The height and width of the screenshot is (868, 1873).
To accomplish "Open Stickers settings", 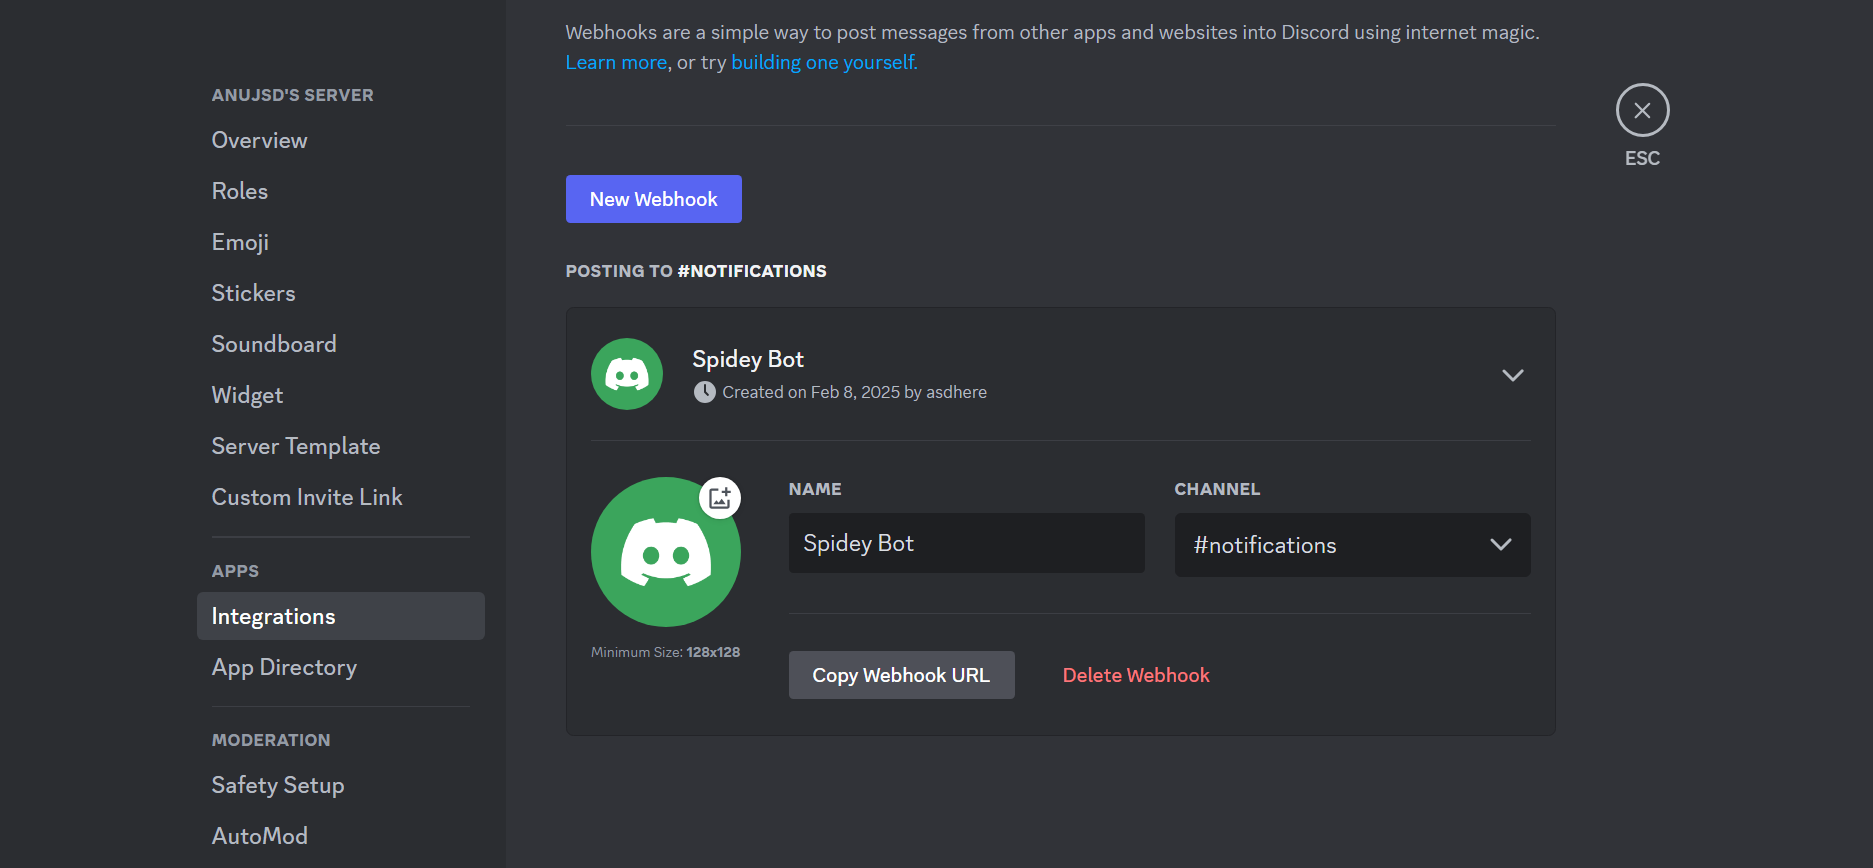I will tap(340, 293).
